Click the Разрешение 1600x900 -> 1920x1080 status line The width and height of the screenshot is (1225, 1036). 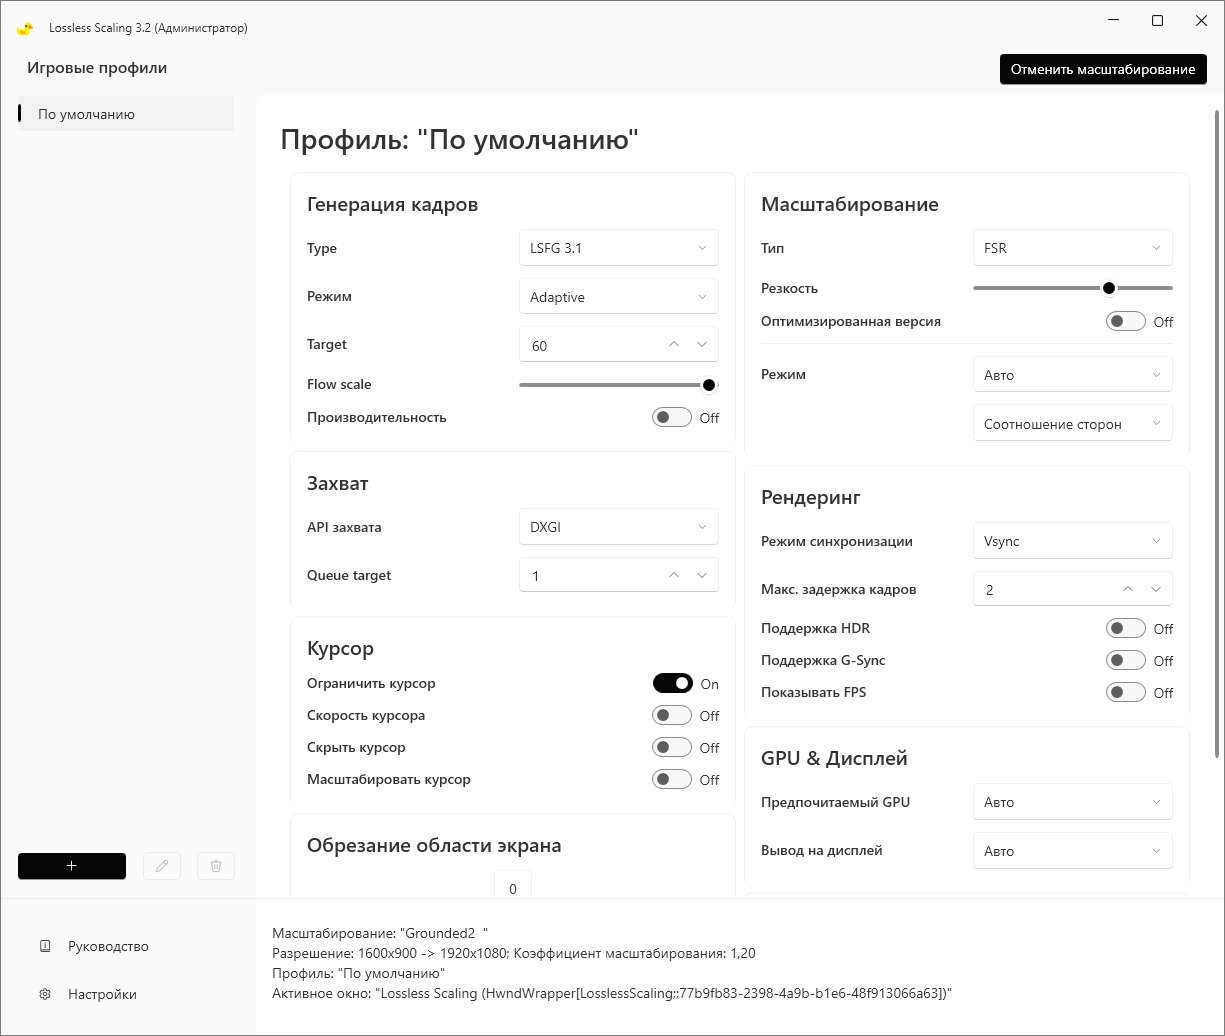[x=514, y=953]
